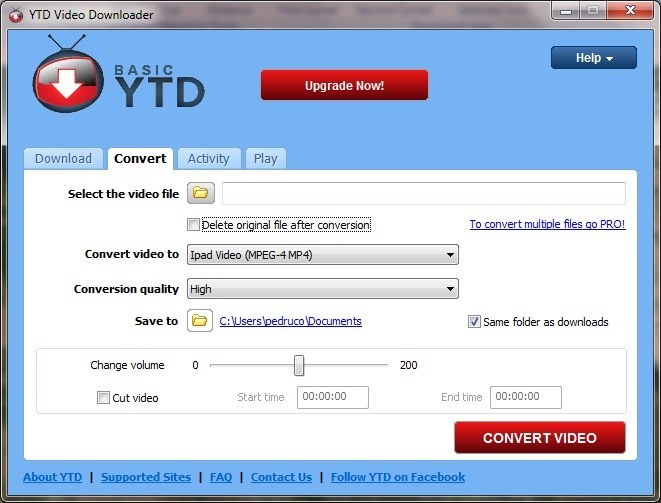Uncheck Same folder as downloads
The height and width of the screenshot is (503, 661).
[x=474, y=322]
